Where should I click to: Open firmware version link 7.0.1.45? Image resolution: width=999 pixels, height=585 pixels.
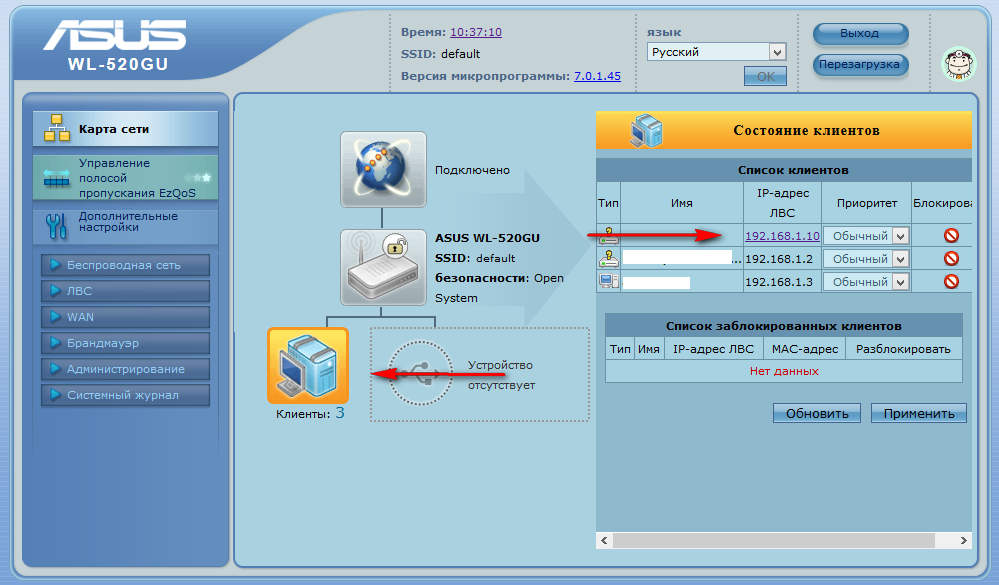(x=598, y=76)
